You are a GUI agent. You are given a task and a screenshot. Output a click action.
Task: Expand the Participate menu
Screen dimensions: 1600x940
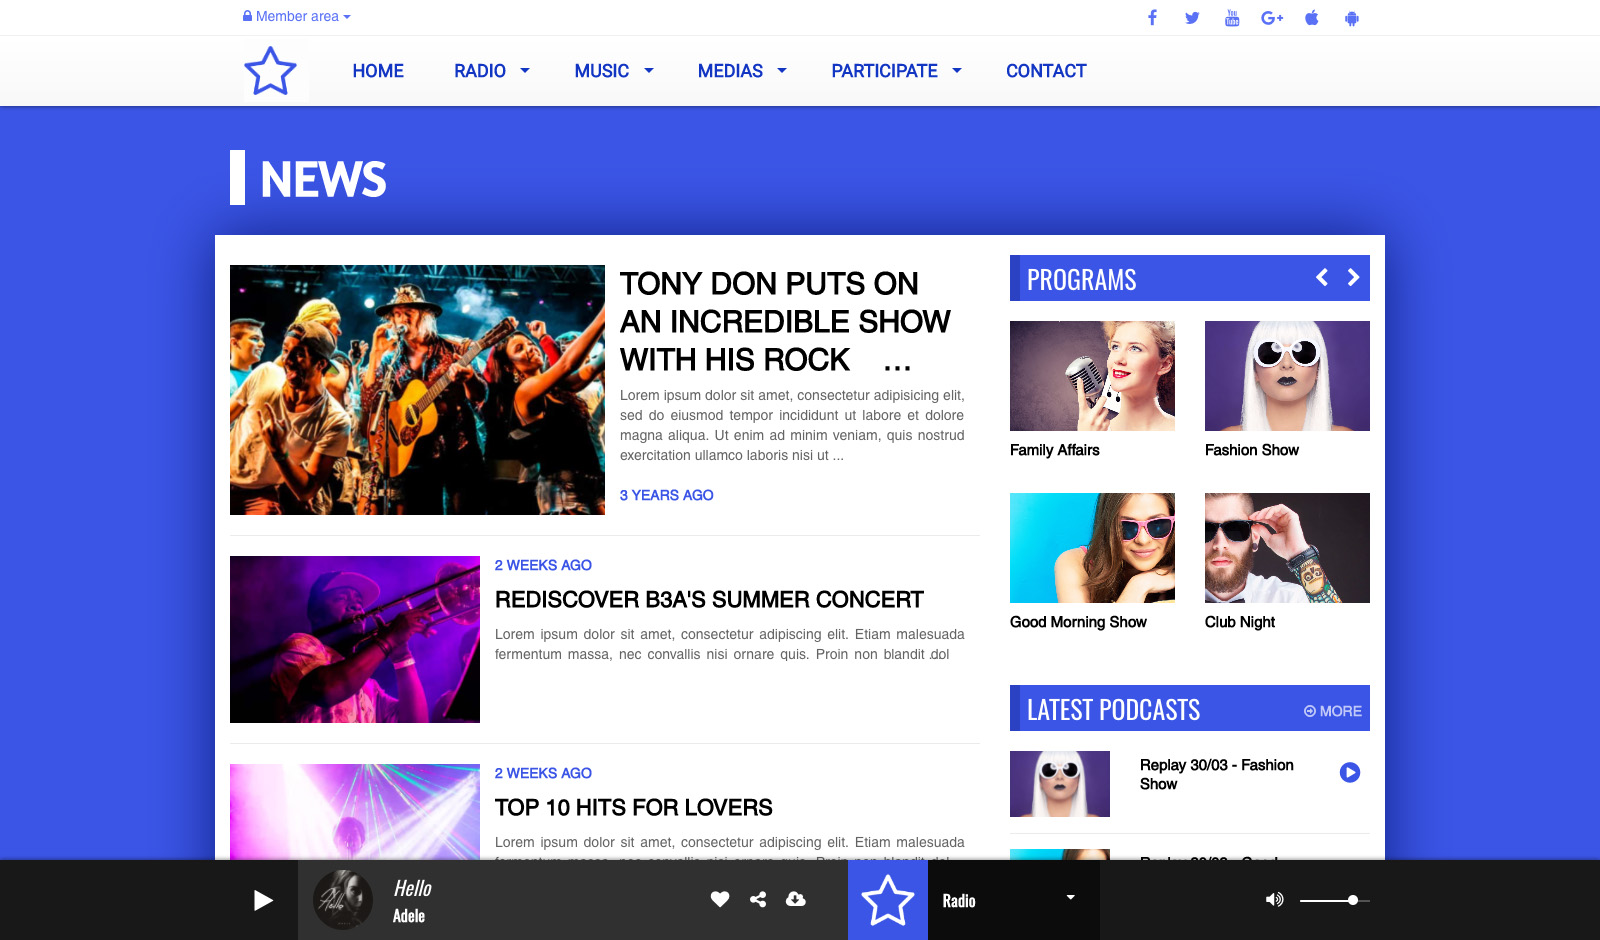pyautogui.click(x=896, y=71)
